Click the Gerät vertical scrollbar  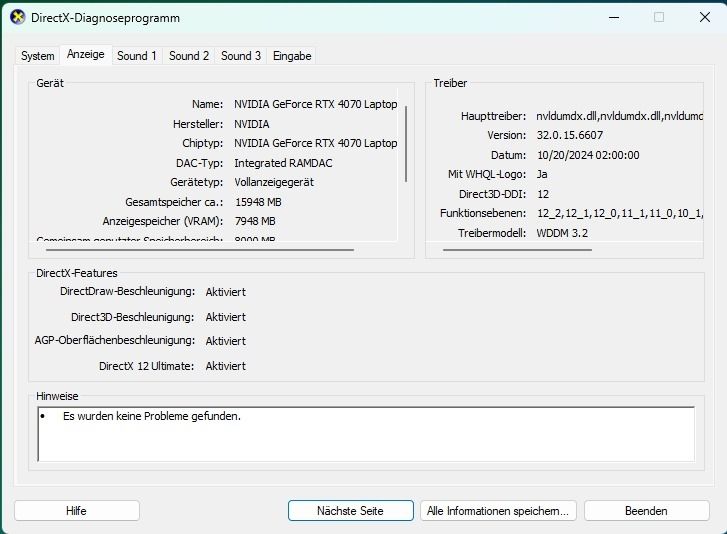tap(406, 144)
